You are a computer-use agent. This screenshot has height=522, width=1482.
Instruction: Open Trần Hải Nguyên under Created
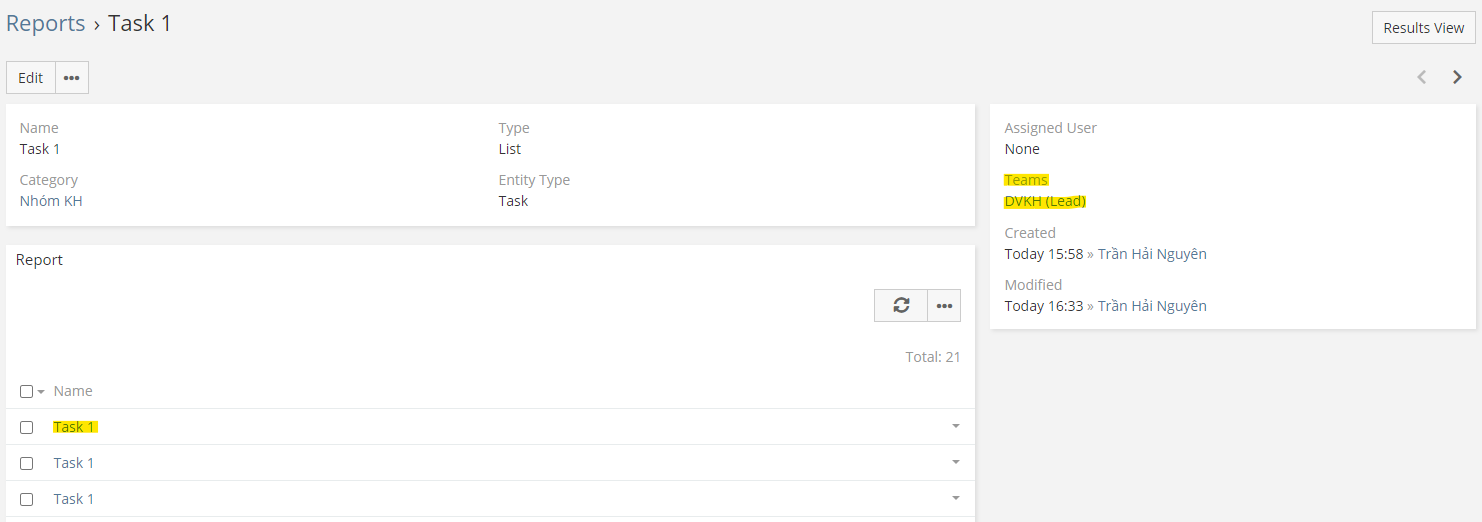pyautogui.click(x=1152, y=254)
